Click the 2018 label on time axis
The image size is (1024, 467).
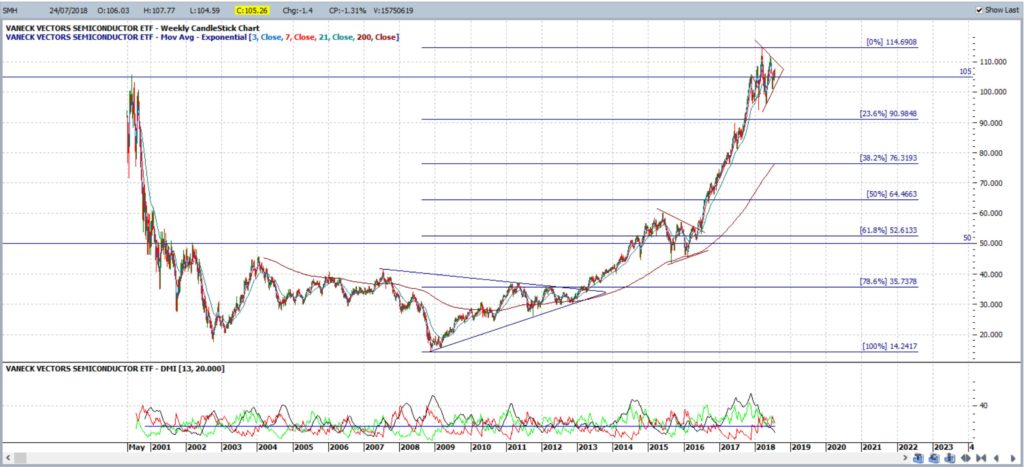(765, 447)
